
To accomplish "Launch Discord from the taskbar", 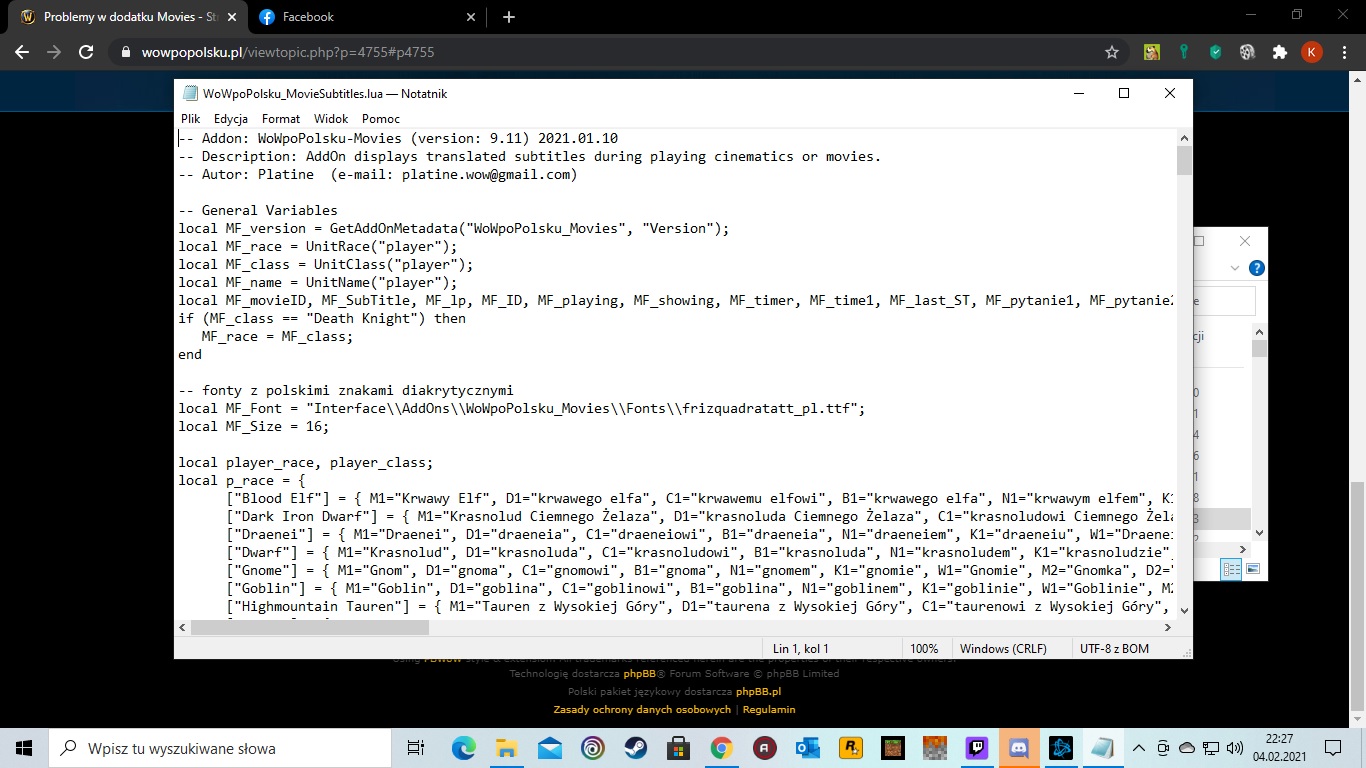I will 1019,748.
